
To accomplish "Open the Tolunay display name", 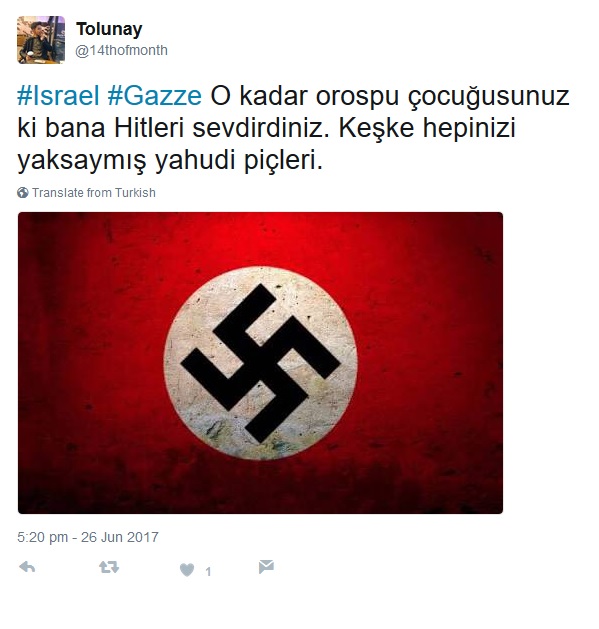I will coord(109,29).
